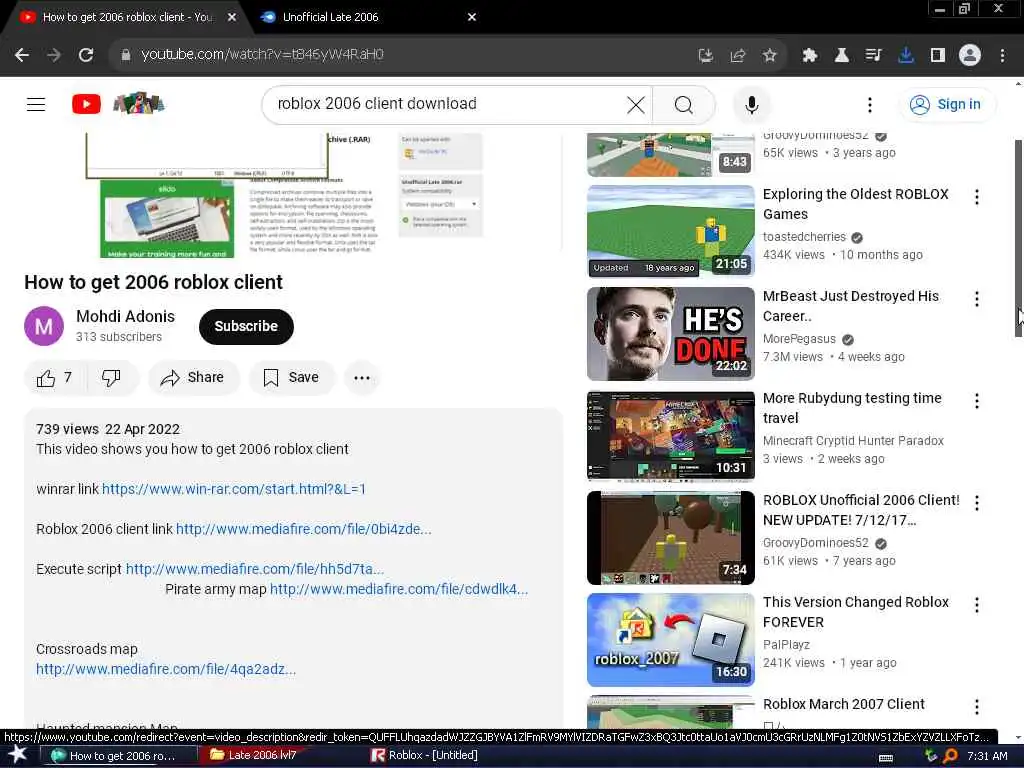1024x768 pixels.
Task: Like the video with thumbs up
Action: pyautogui.click(x=54, y=377)
